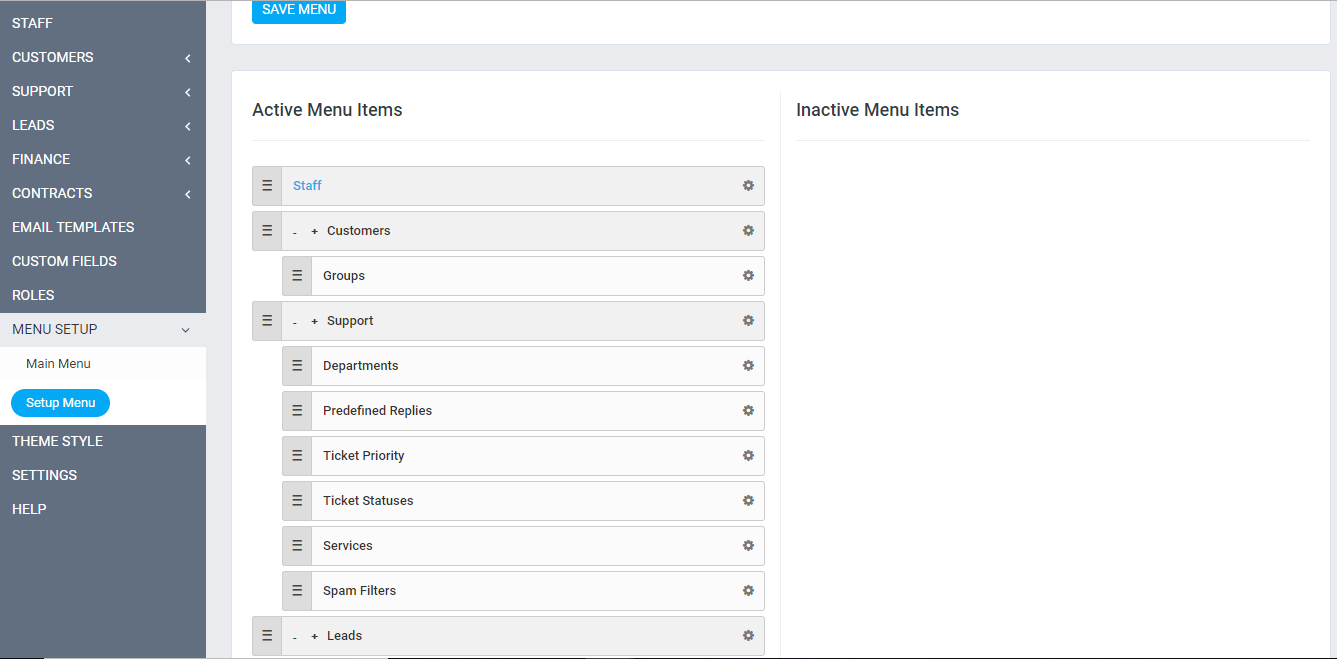
Task: Grab the drag handle of Leads item
Action: pos(267,636)
